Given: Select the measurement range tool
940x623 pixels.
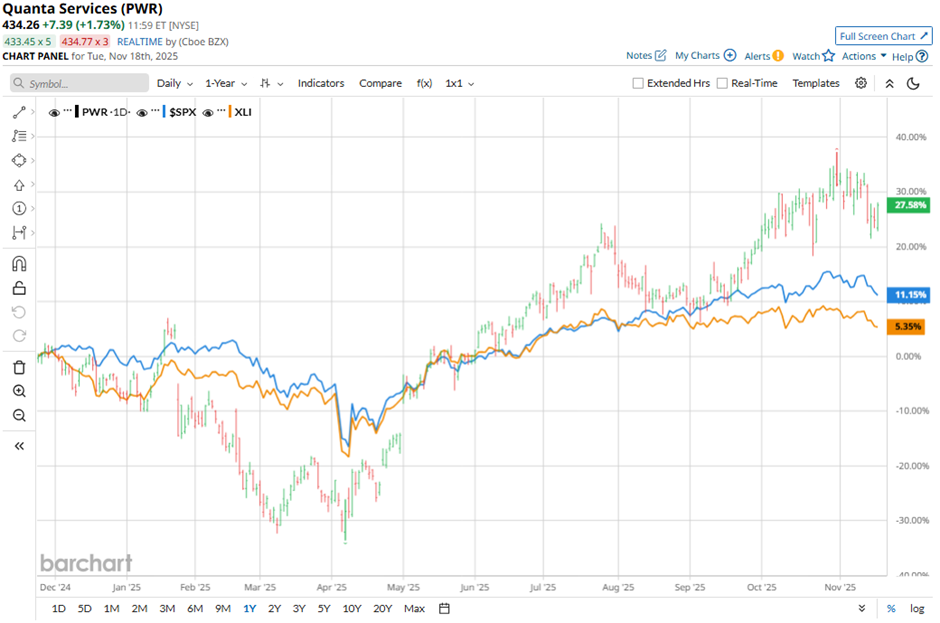Looking at the screenshot, I should pos(19,233).
